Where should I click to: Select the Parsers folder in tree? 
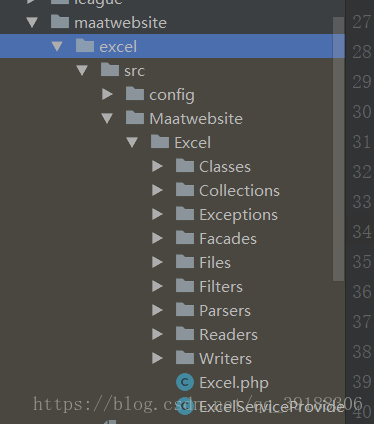[225, 311]
